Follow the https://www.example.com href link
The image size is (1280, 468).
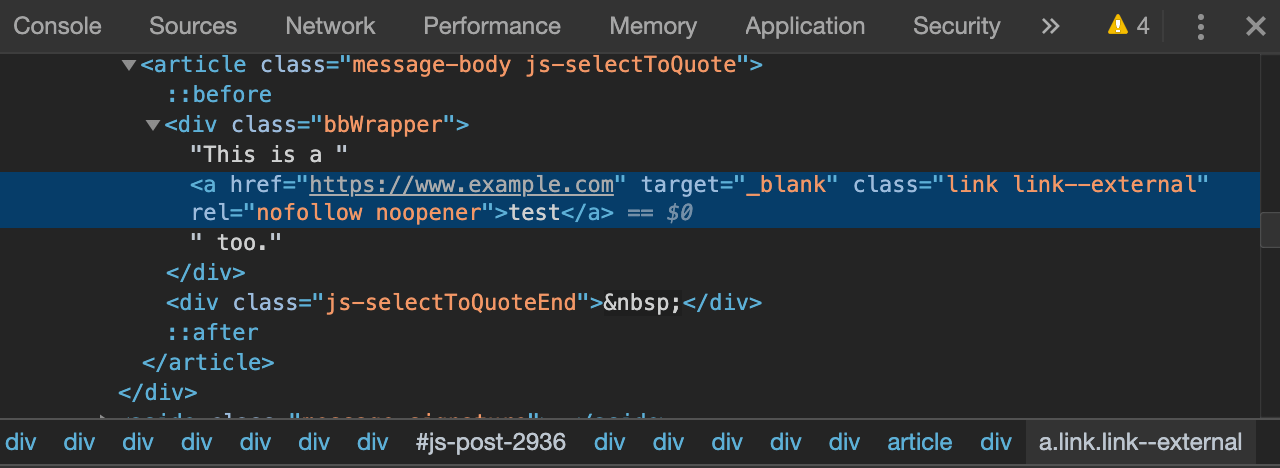(461, 185)
